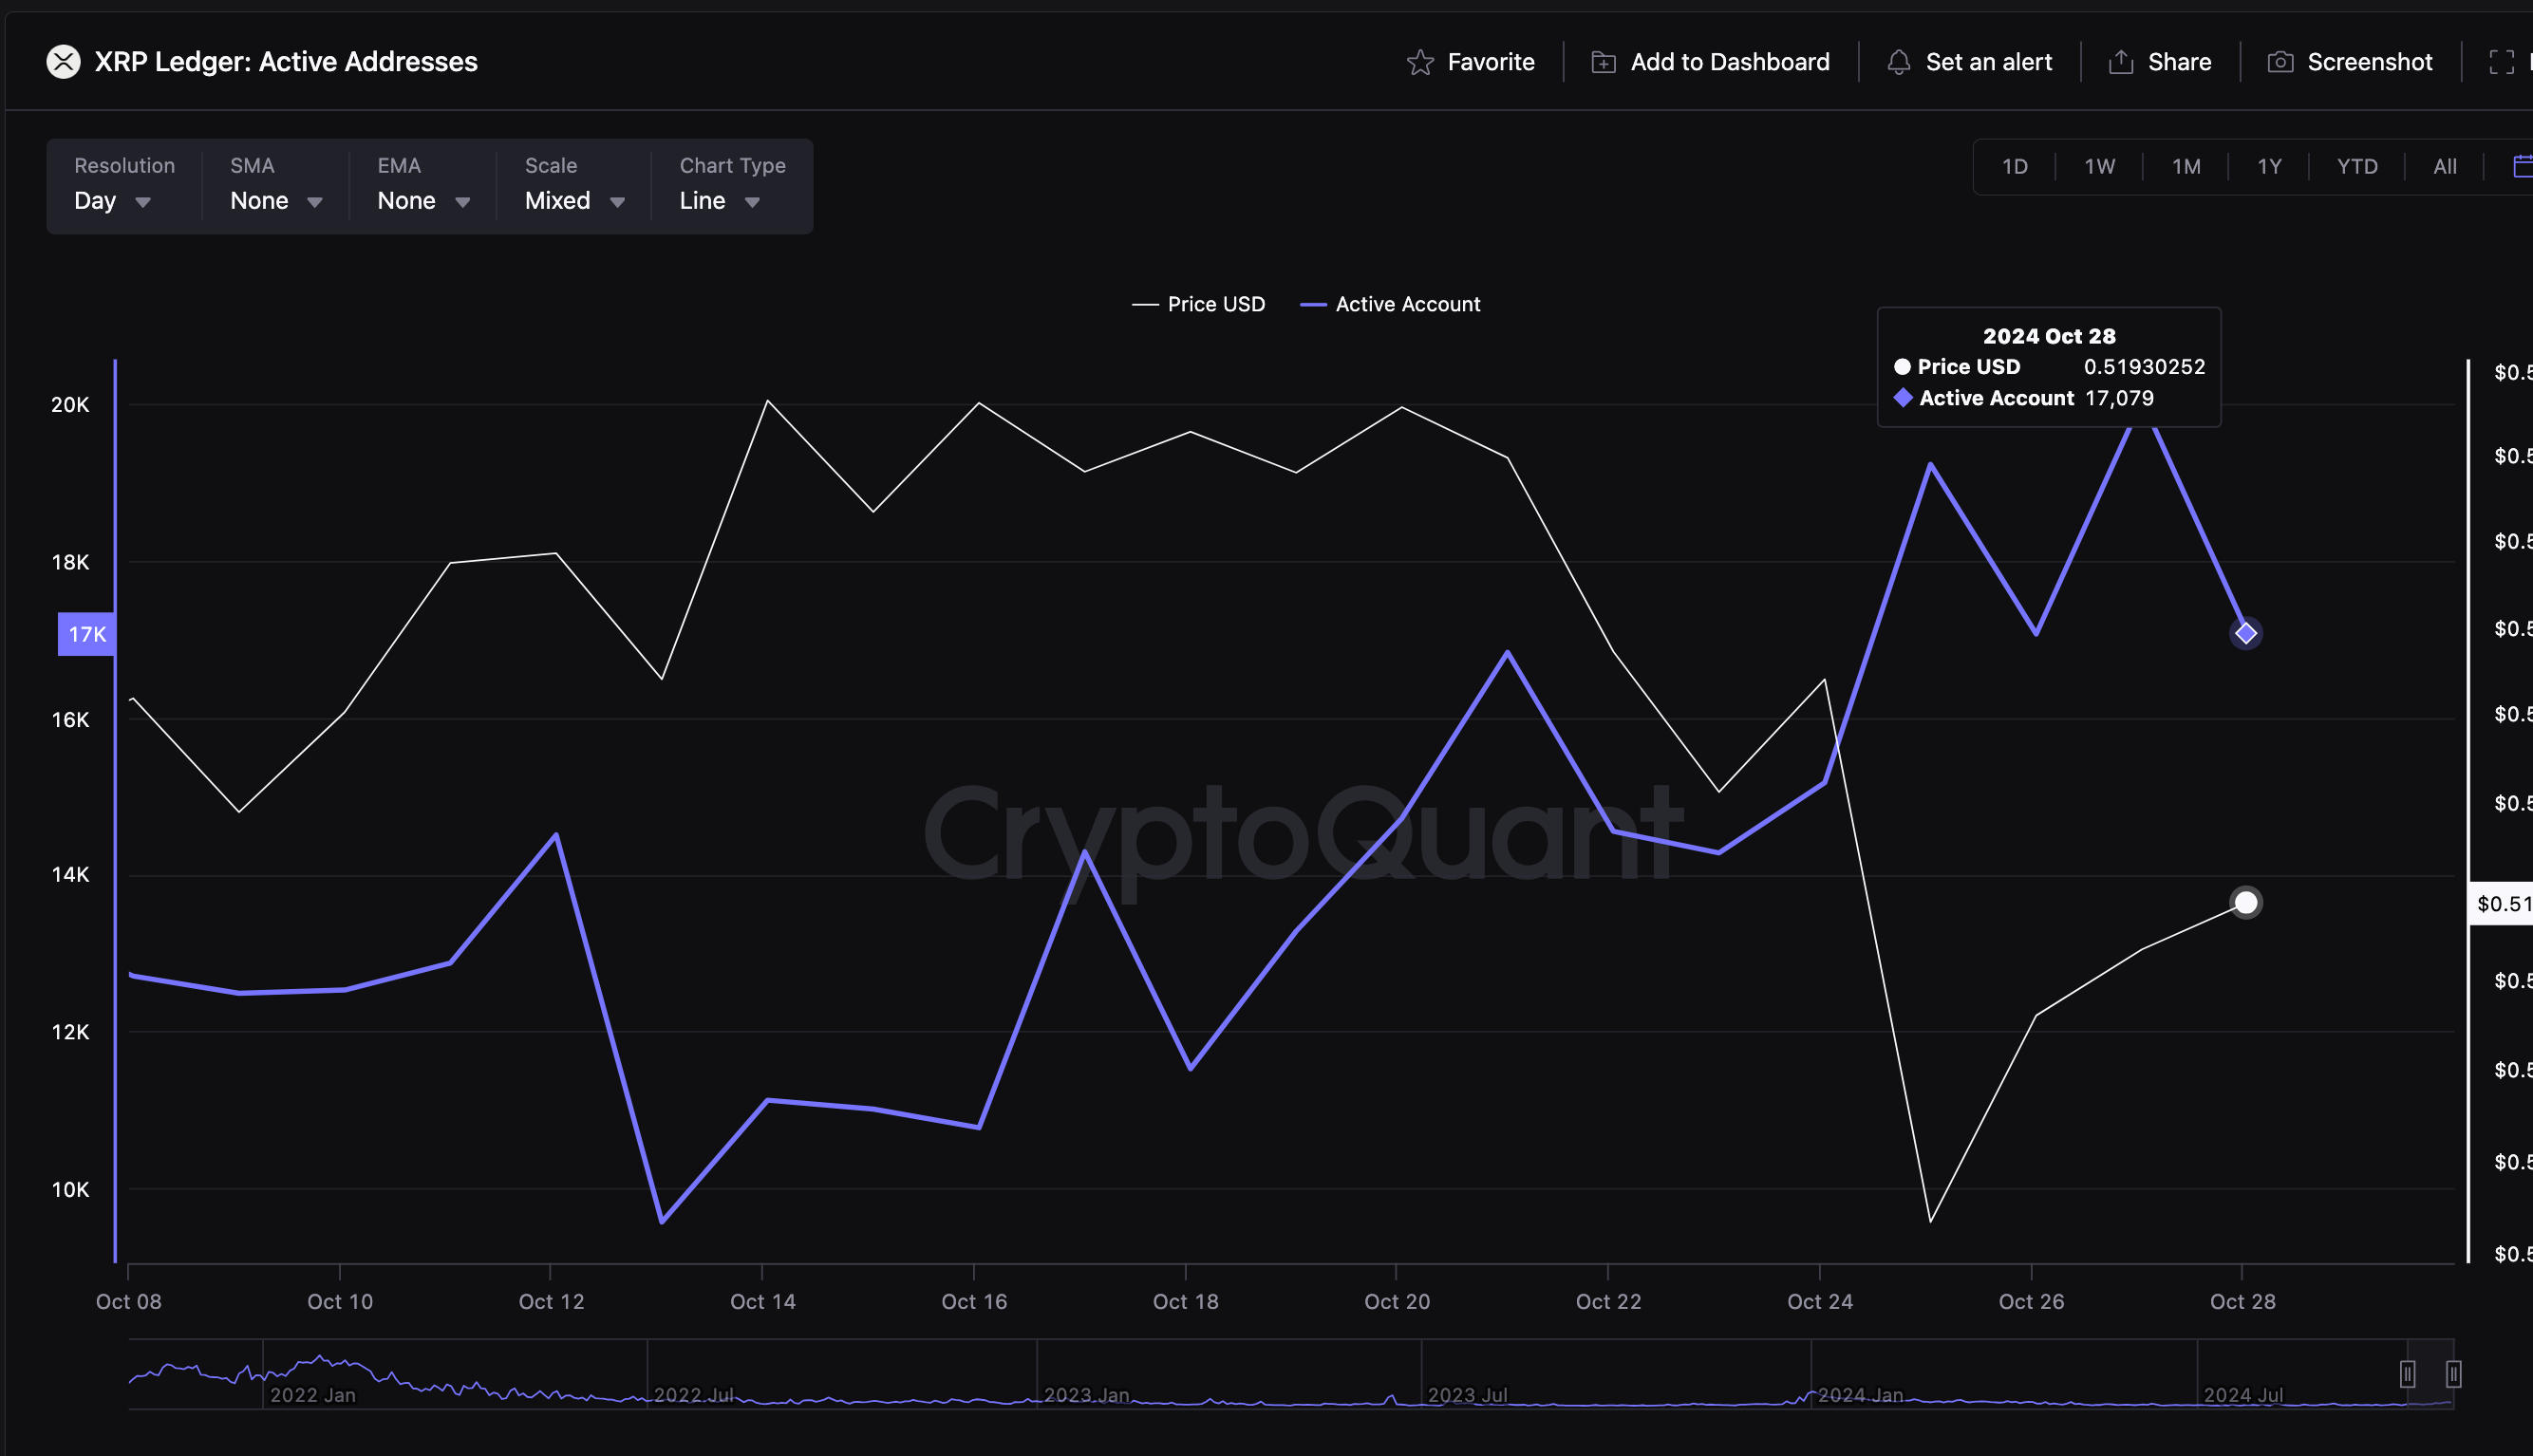Click the navigator at 2024 Jul
This screenshot has width=2533, height=1456.
tap(2243, 1395)
